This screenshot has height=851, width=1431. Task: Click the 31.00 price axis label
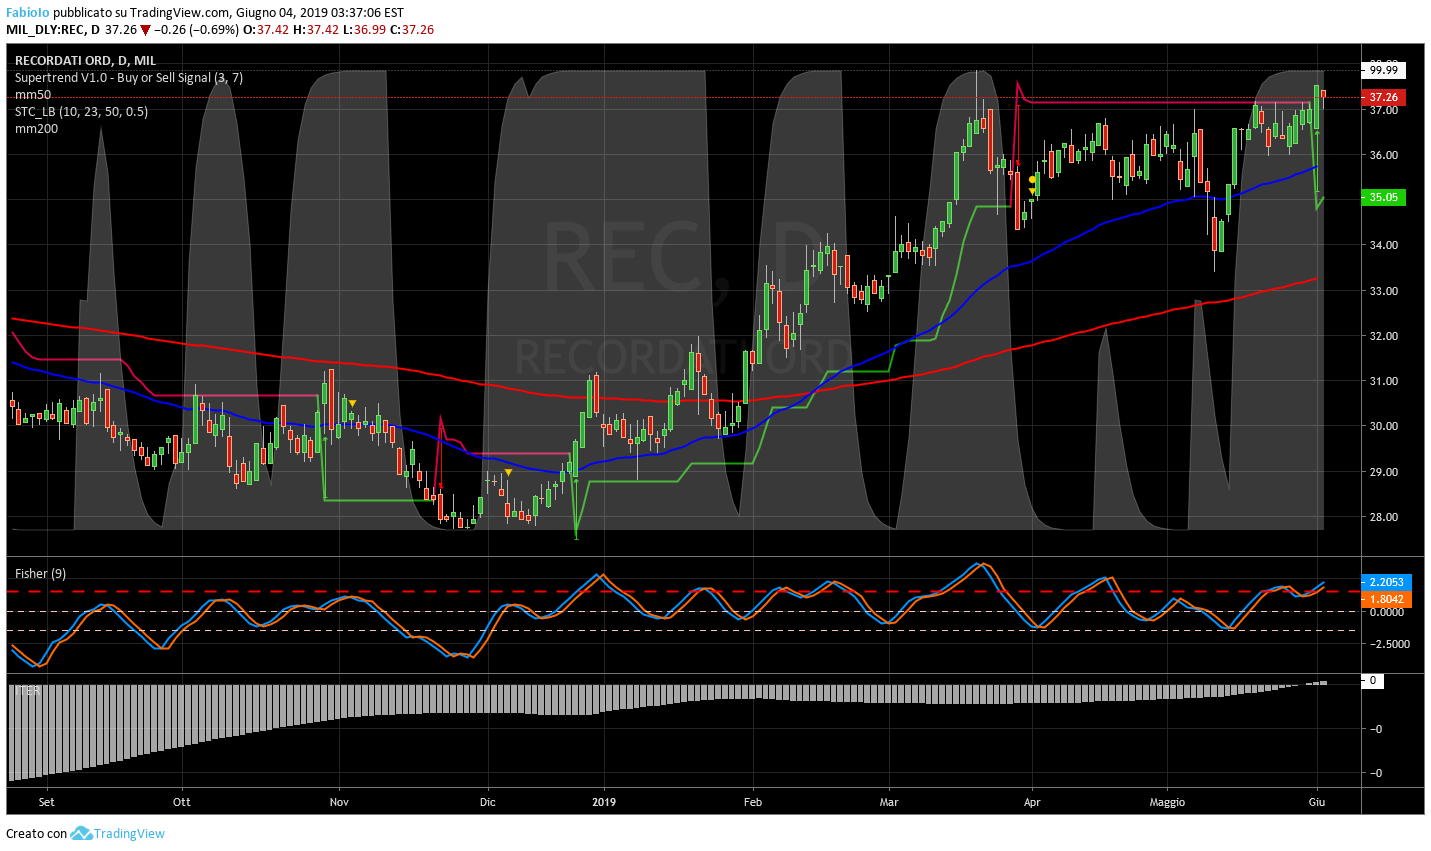(x=1383, y=381)
